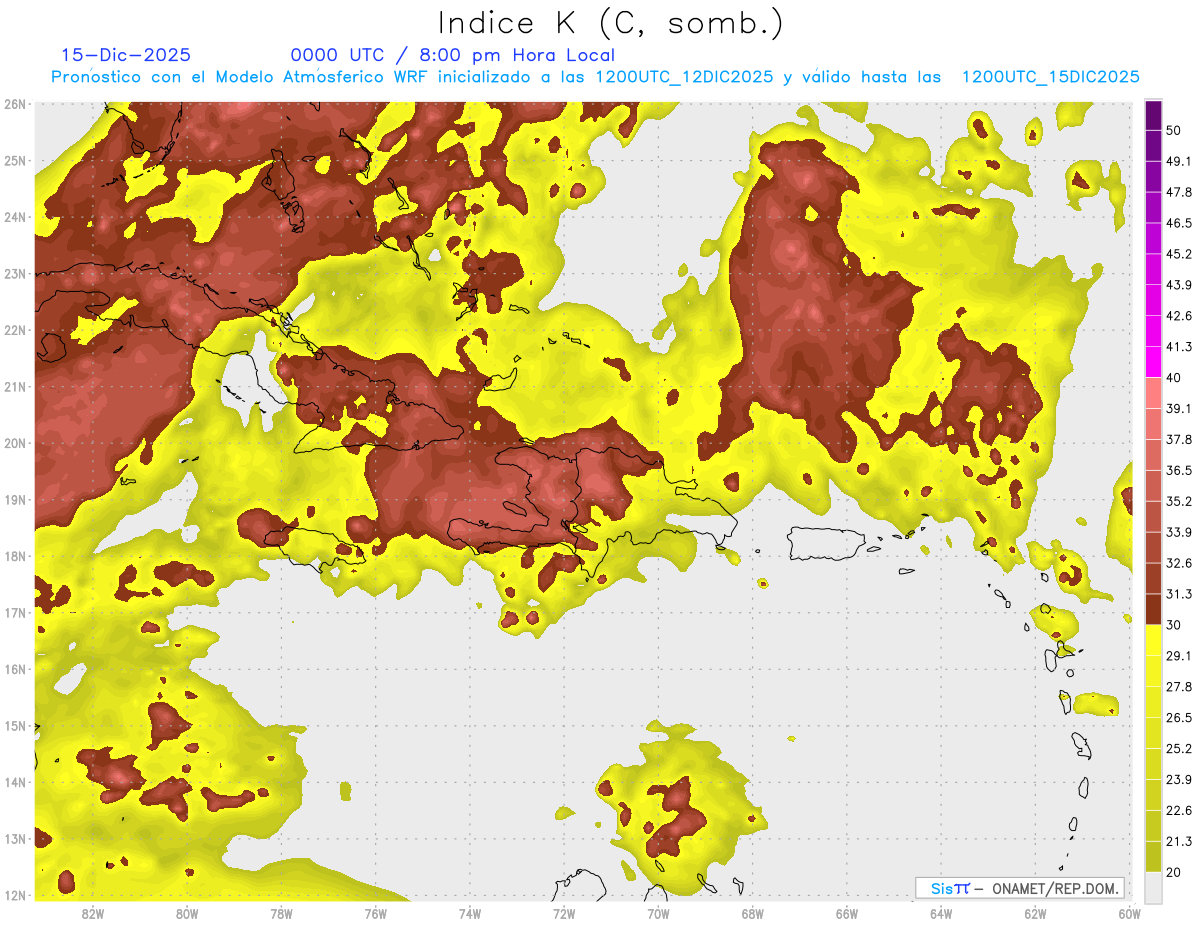Viewport: 1200px width, 927px height.
Task: Click the colorbar value label "32.6"
Action: point(1178,563)
